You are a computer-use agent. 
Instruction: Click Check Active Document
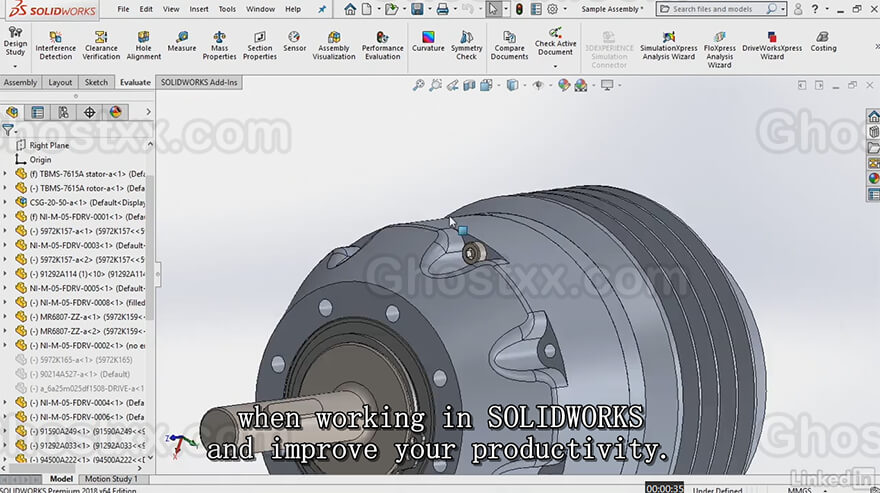click(555, 42)
